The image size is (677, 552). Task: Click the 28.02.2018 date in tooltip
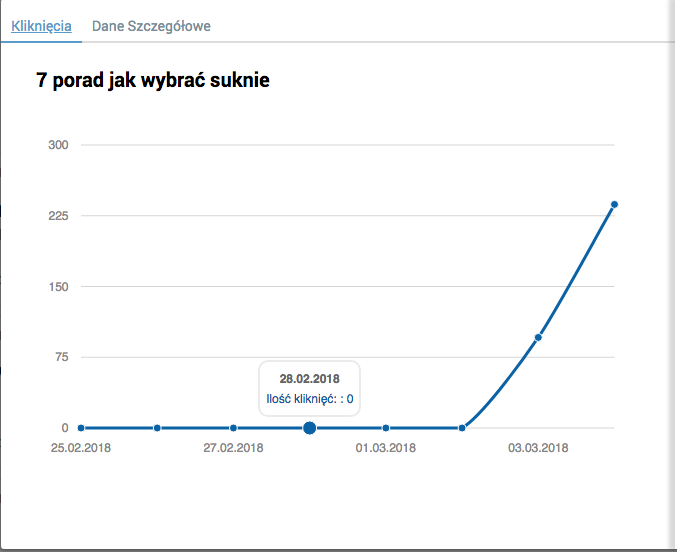click(x=310, y=379)
